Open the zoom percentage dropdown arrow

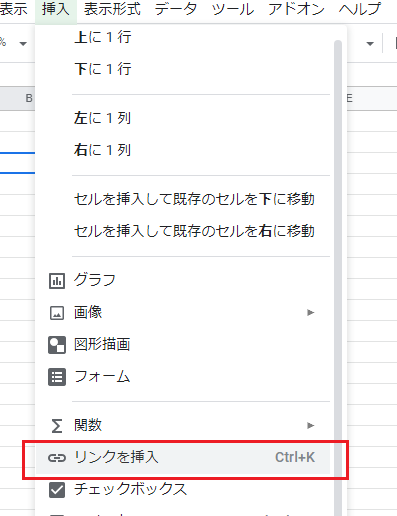tap(23, 44)
